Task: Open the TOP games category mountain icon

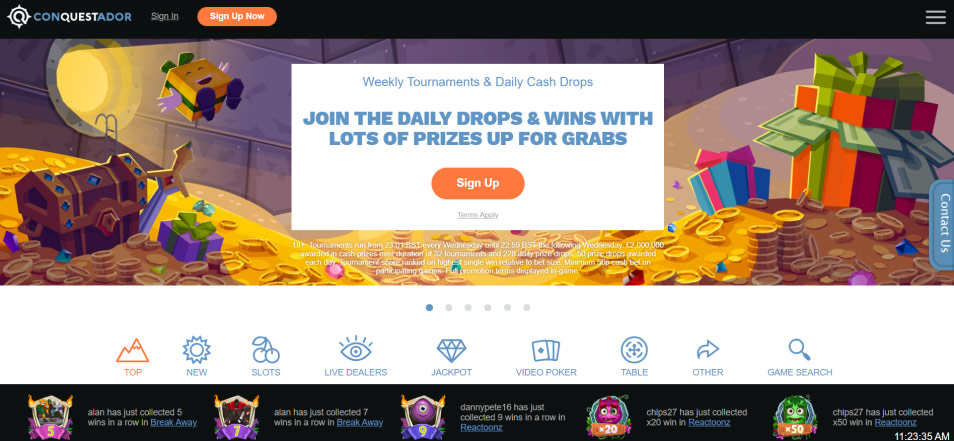Action: click(x=133, y=350)
